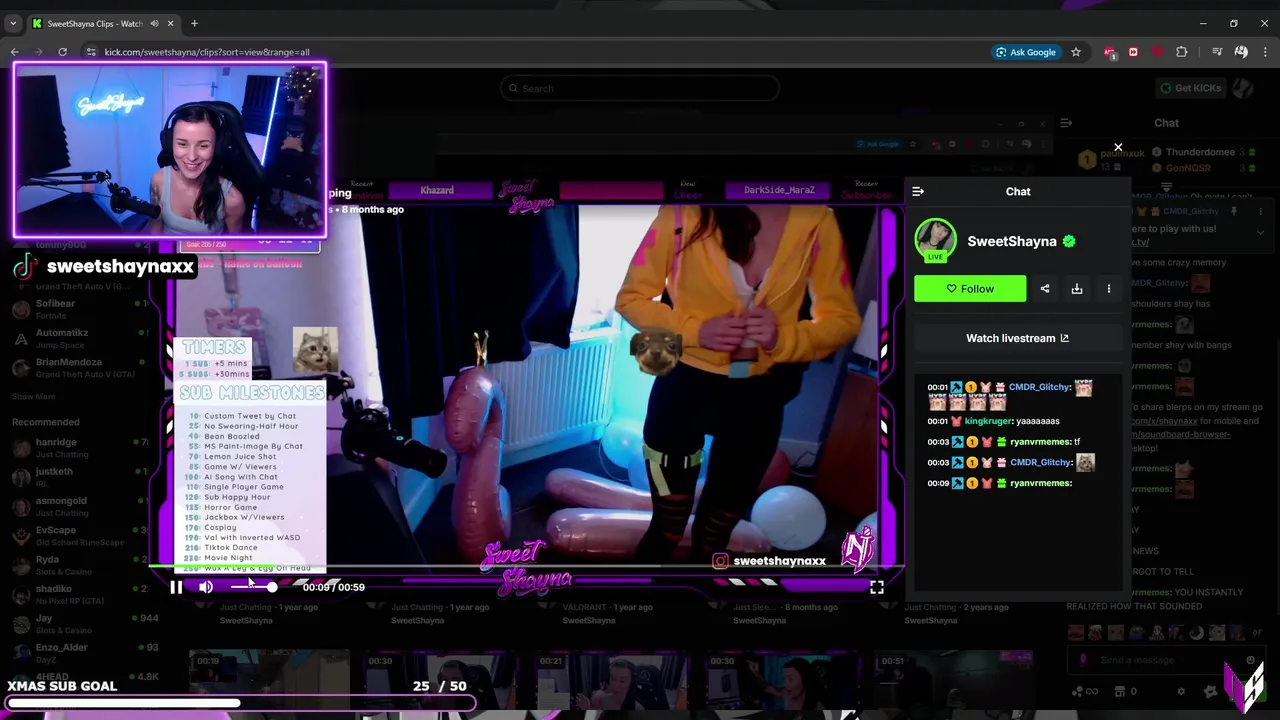Enter fullscreen for the clip player
1280x720 pixels.
click(x=876, y=588)
